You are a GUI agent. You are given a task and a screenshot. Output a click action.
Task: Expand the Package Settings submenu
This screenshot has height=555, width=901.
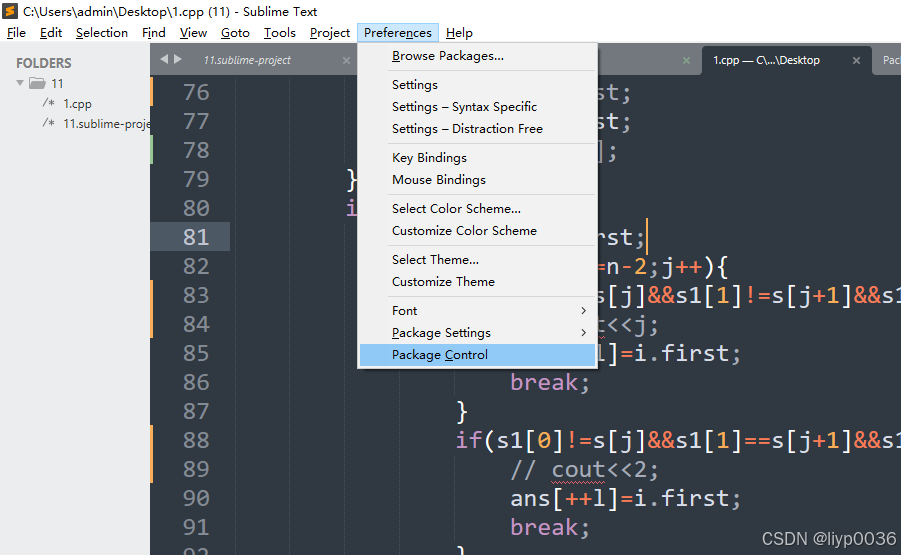[x=478, y=333]
